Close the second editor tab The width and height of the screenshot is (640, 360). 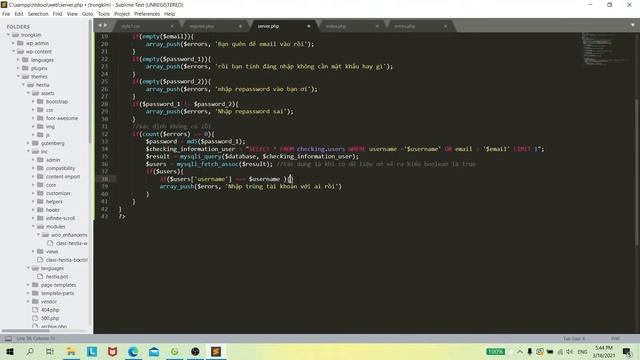click(240, 26)
